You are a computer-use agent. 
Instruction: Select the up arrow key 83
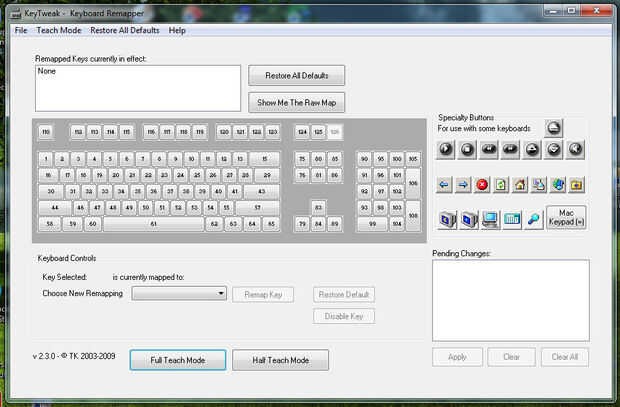(x=318, y=208)
